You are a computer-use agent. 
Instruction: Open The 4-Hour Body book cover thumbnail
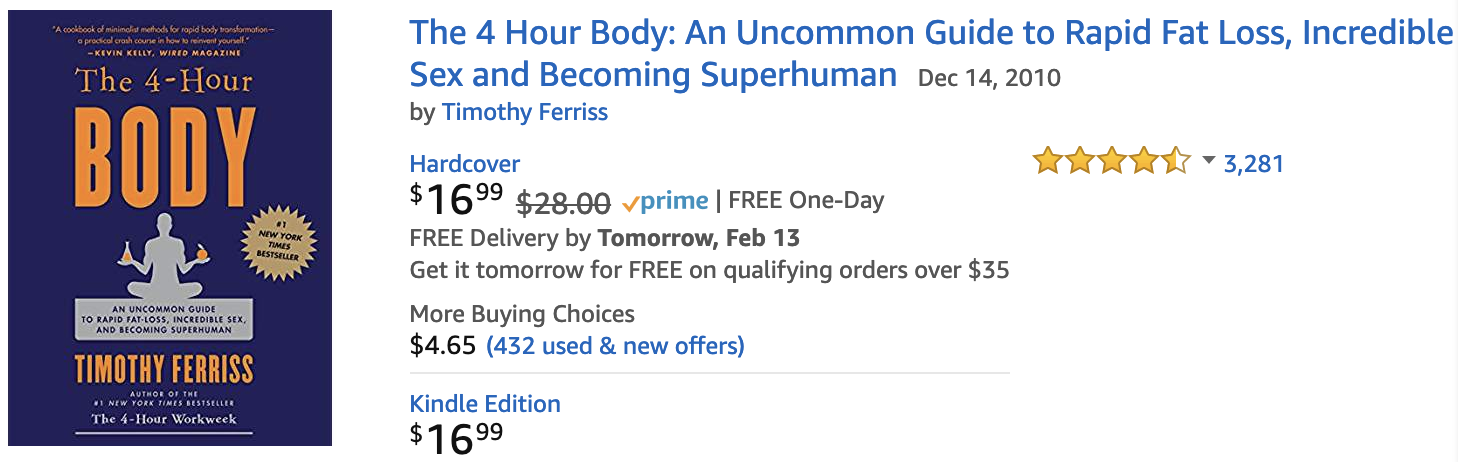click(170, 228)
